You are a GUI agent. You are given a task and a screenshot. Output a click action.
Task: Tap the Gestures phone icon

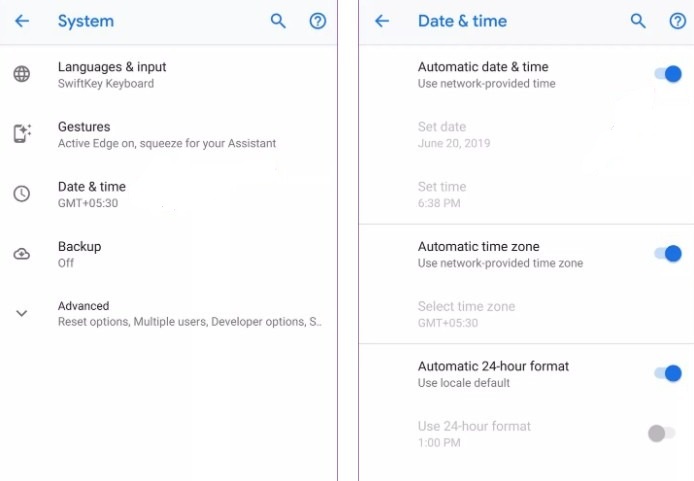[x=22, y=134]
